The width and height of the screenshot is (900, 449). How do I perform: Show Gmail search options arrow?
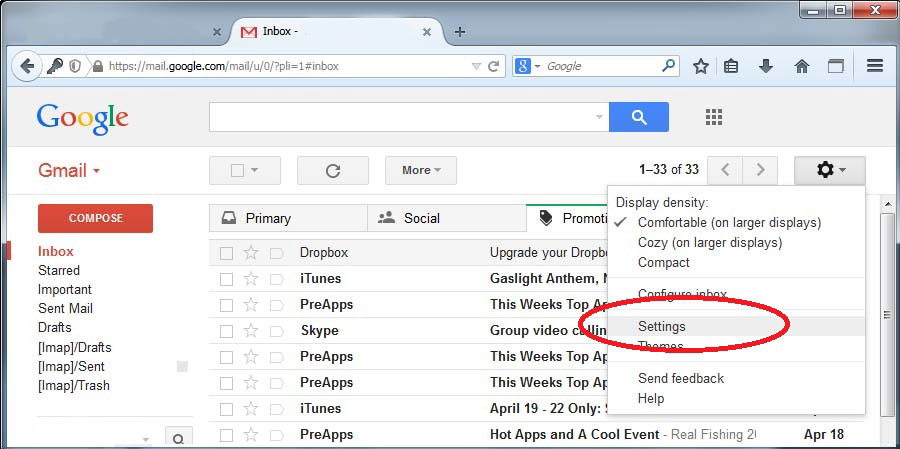click(x=599, y=117)
